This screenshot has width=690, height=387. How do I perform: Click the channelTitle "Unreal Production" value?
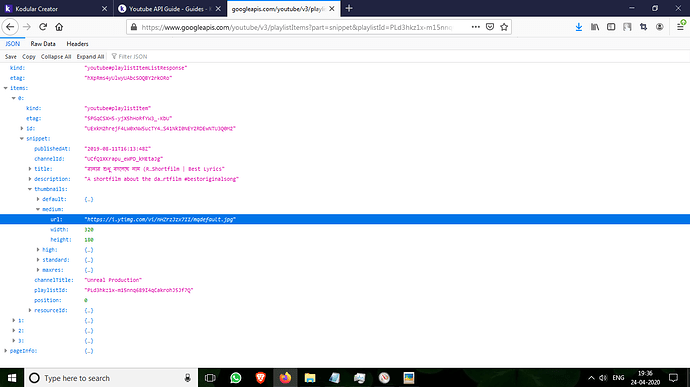coord(113,280)
